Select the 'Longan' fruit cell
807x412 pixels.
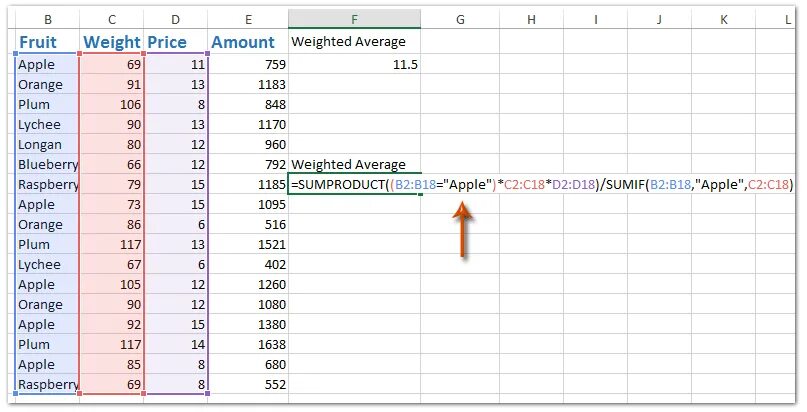tap(47, 145)
